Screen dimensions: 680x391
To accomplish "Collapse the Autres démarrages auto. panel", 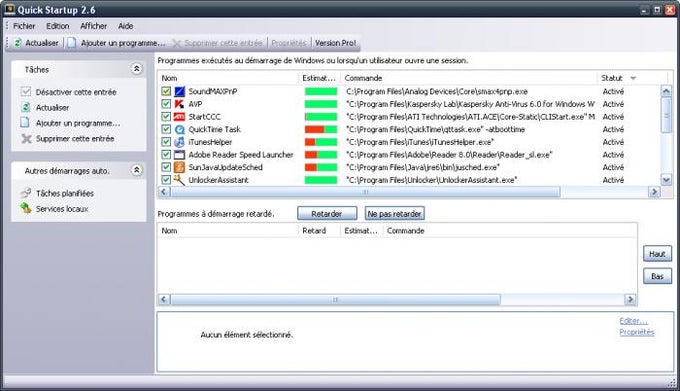I will [x=137, y=170].
